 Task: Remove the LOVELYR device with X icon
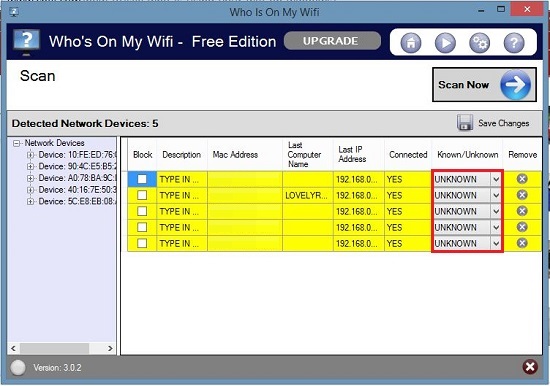tap(522, 195)
